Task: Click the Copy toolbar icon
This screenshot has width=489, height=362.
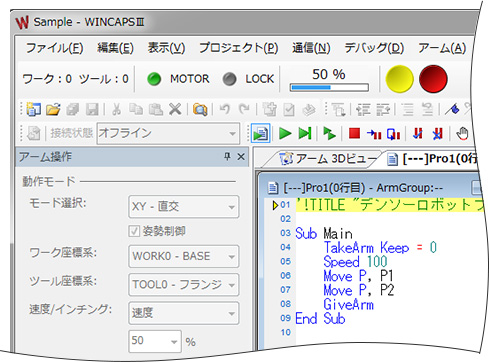Action: (136, 109)
